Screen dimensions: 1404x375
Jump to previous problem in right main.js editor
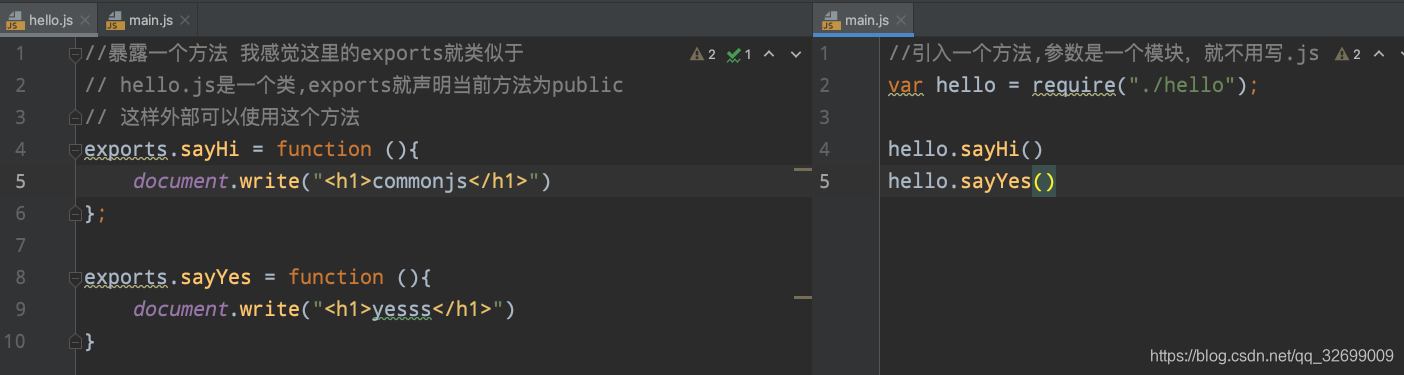pyautogui.click(x=1379, y=54)
